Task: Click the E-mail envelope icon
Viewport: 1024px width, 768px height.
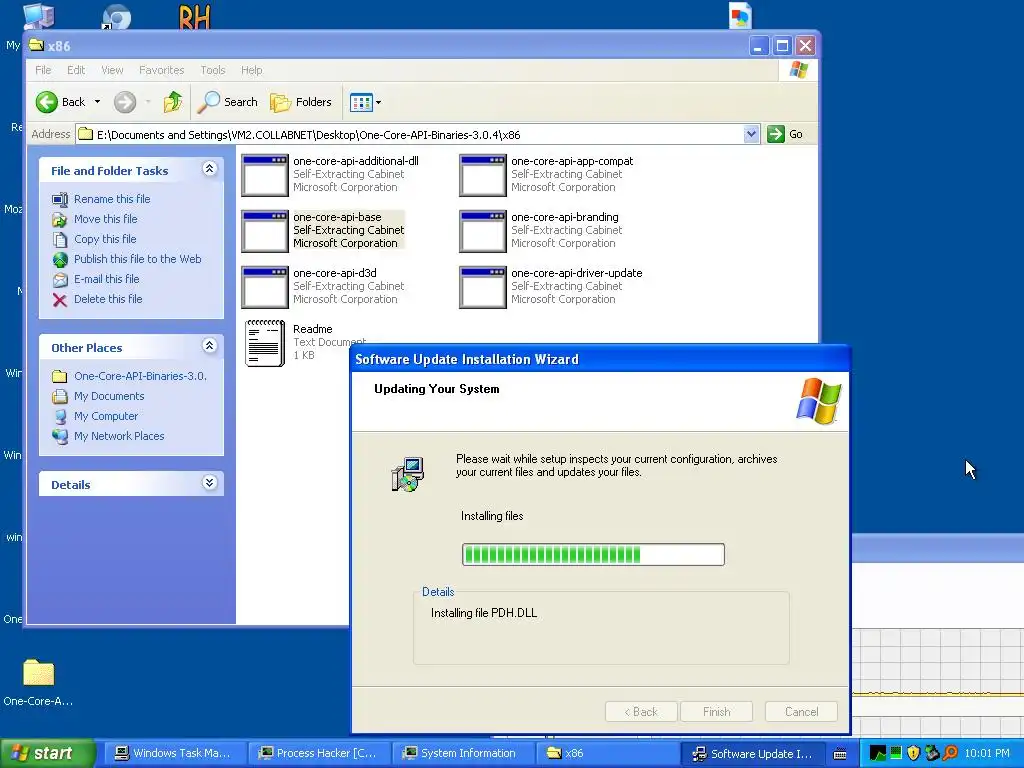Action: pos(60,280)
